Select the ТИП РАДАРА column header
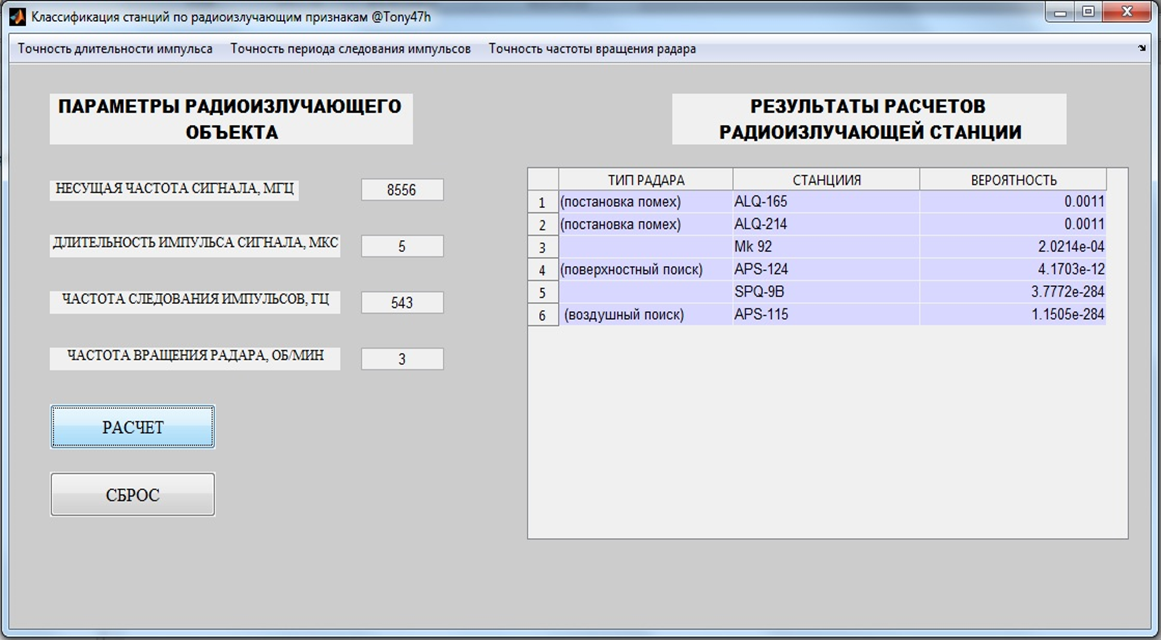This screenshot has height=640, width=1161. [x=646, y=179]
